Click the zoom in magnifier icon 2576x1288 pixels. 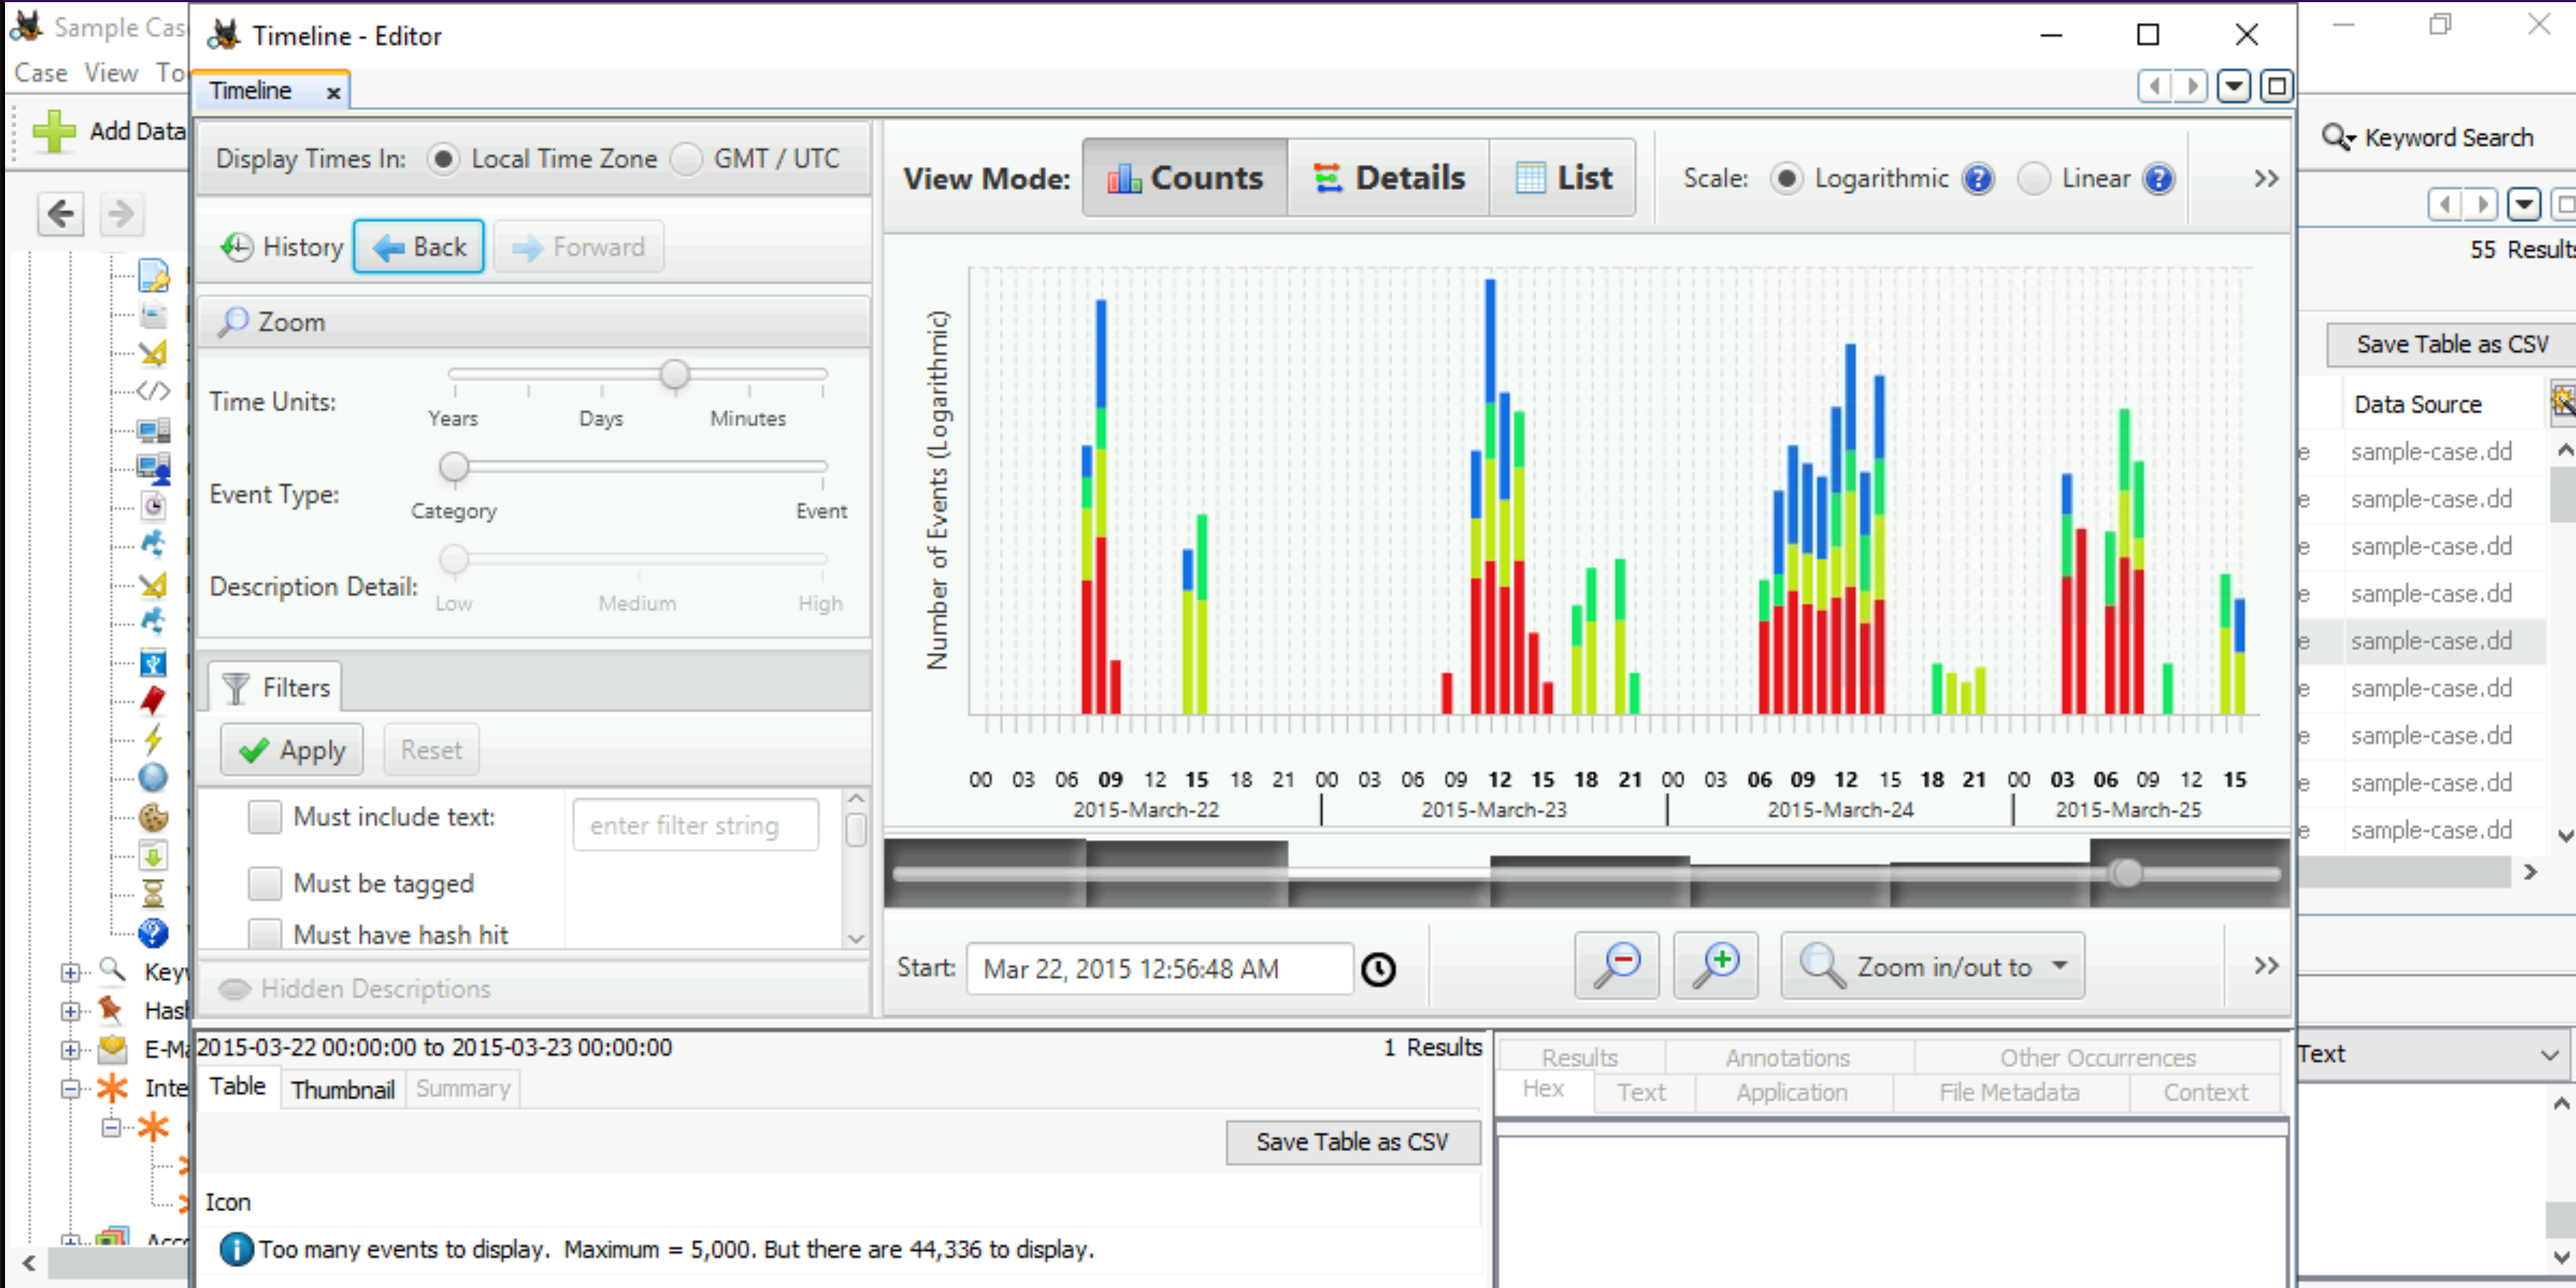pos(1716,965)
